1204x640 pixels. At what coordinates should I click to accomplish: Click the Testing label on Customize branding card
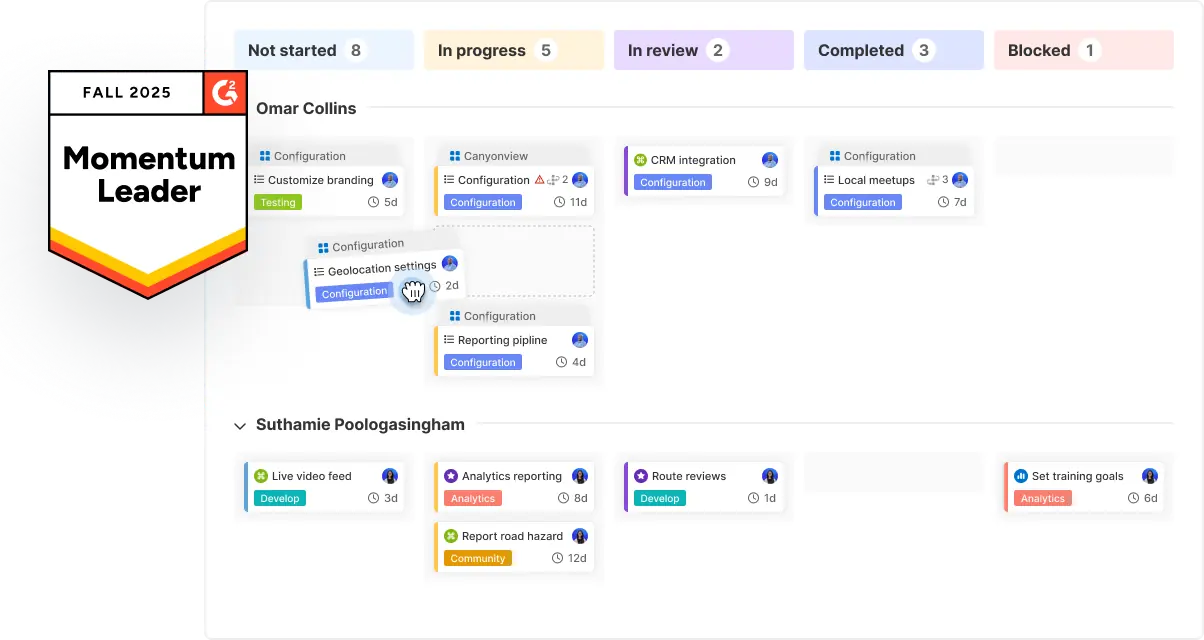[277, 201]
